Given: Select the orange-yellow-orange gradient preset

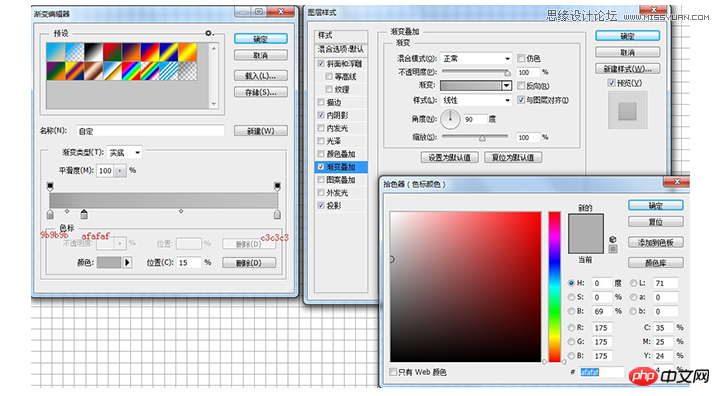Looking at the screenshot, I should (187, 52).
